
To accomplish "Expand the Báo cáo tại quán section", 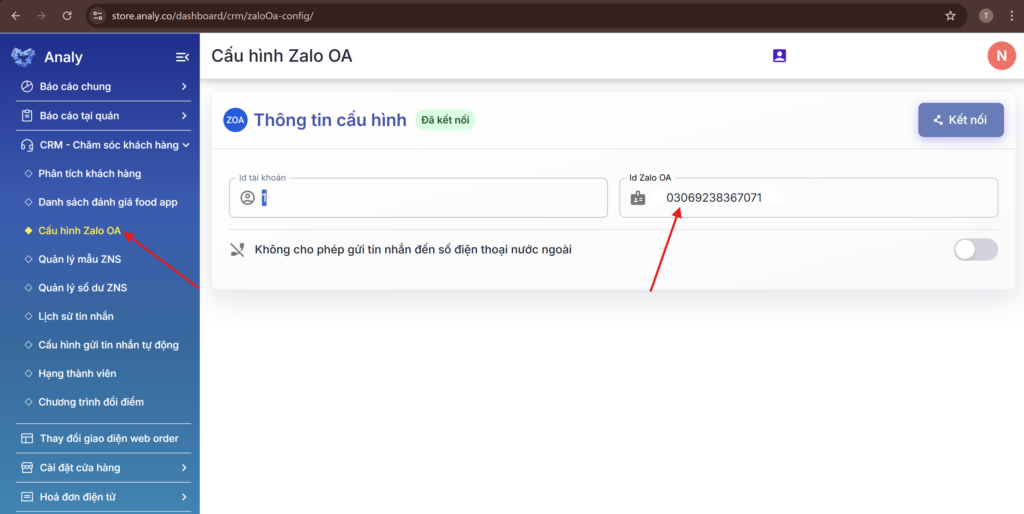I will (104, 116).
